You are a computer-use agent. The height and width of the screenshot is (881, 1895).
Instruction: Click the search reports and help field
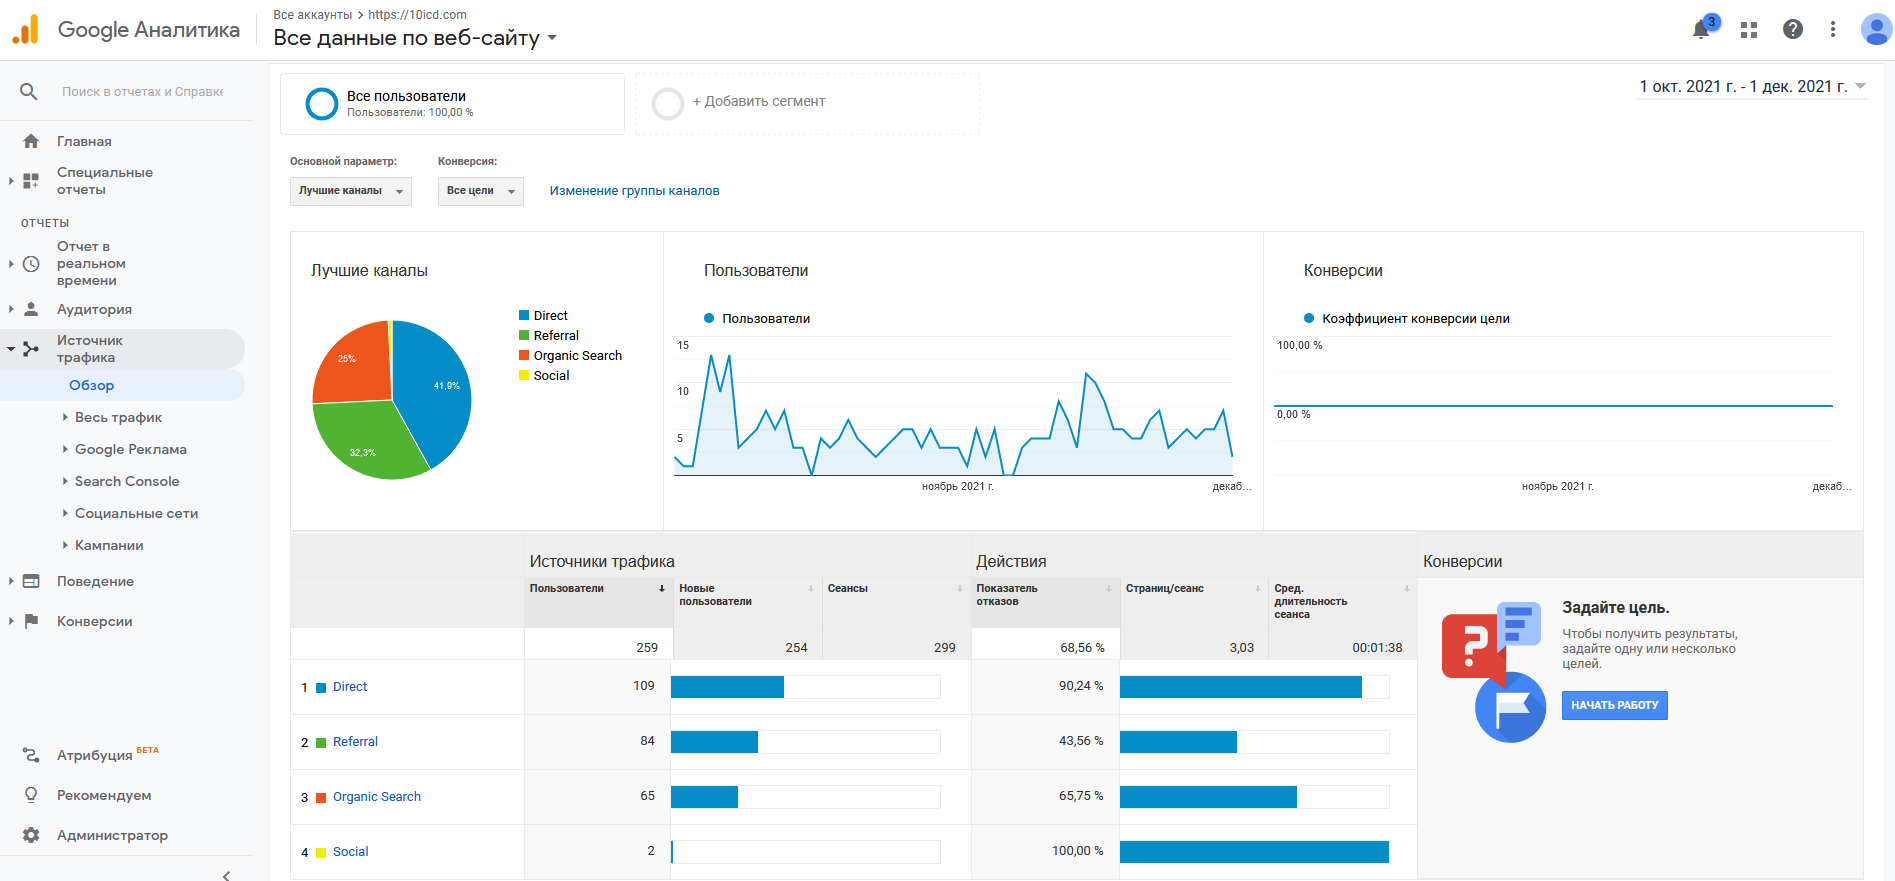142,92
